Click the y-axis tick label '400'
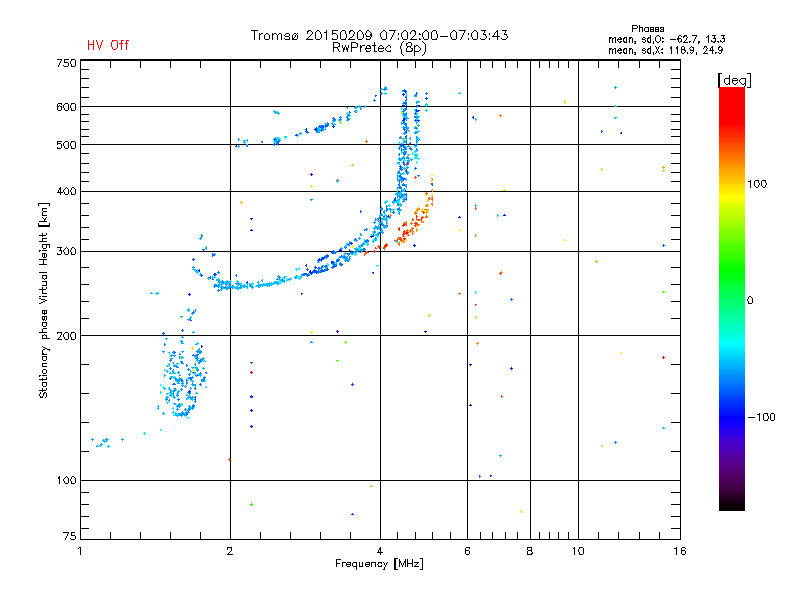 [x=66, y=191]
